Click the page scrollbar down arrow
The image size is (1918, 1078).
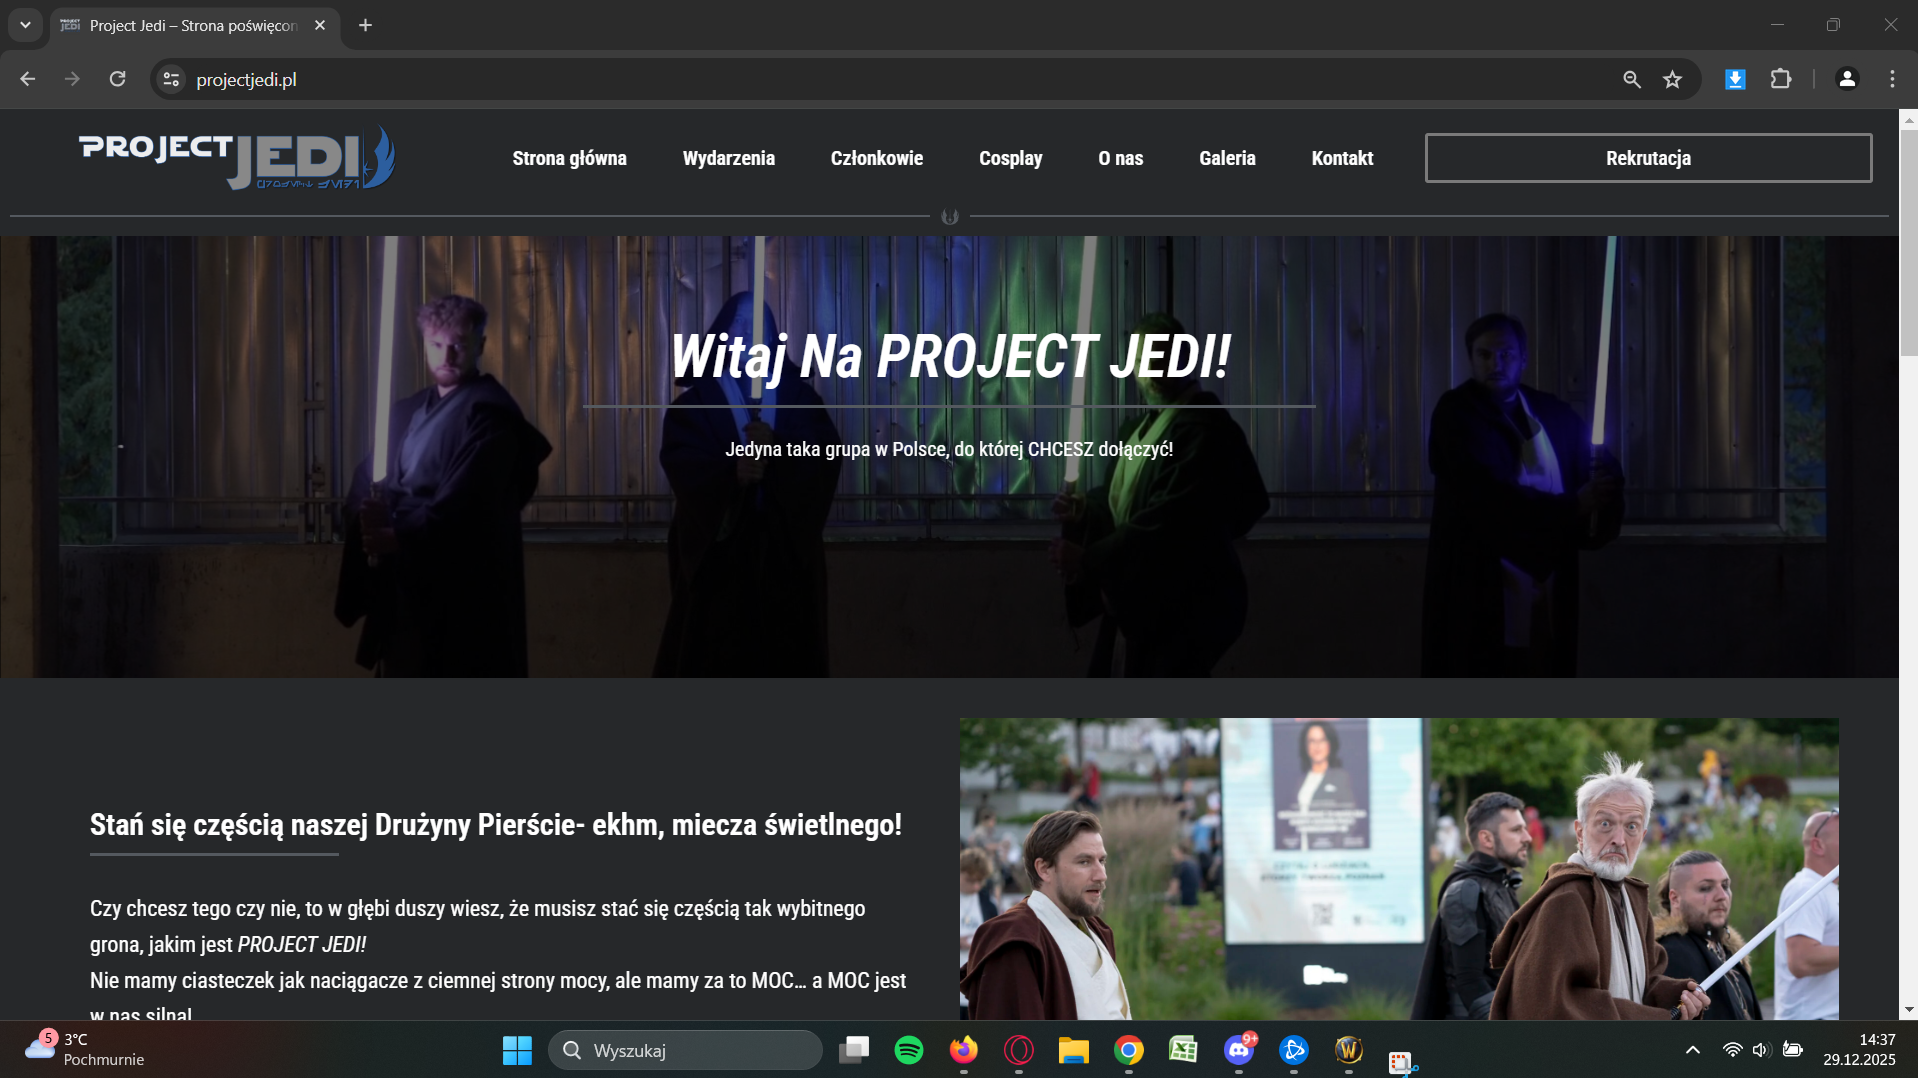1909,1010
